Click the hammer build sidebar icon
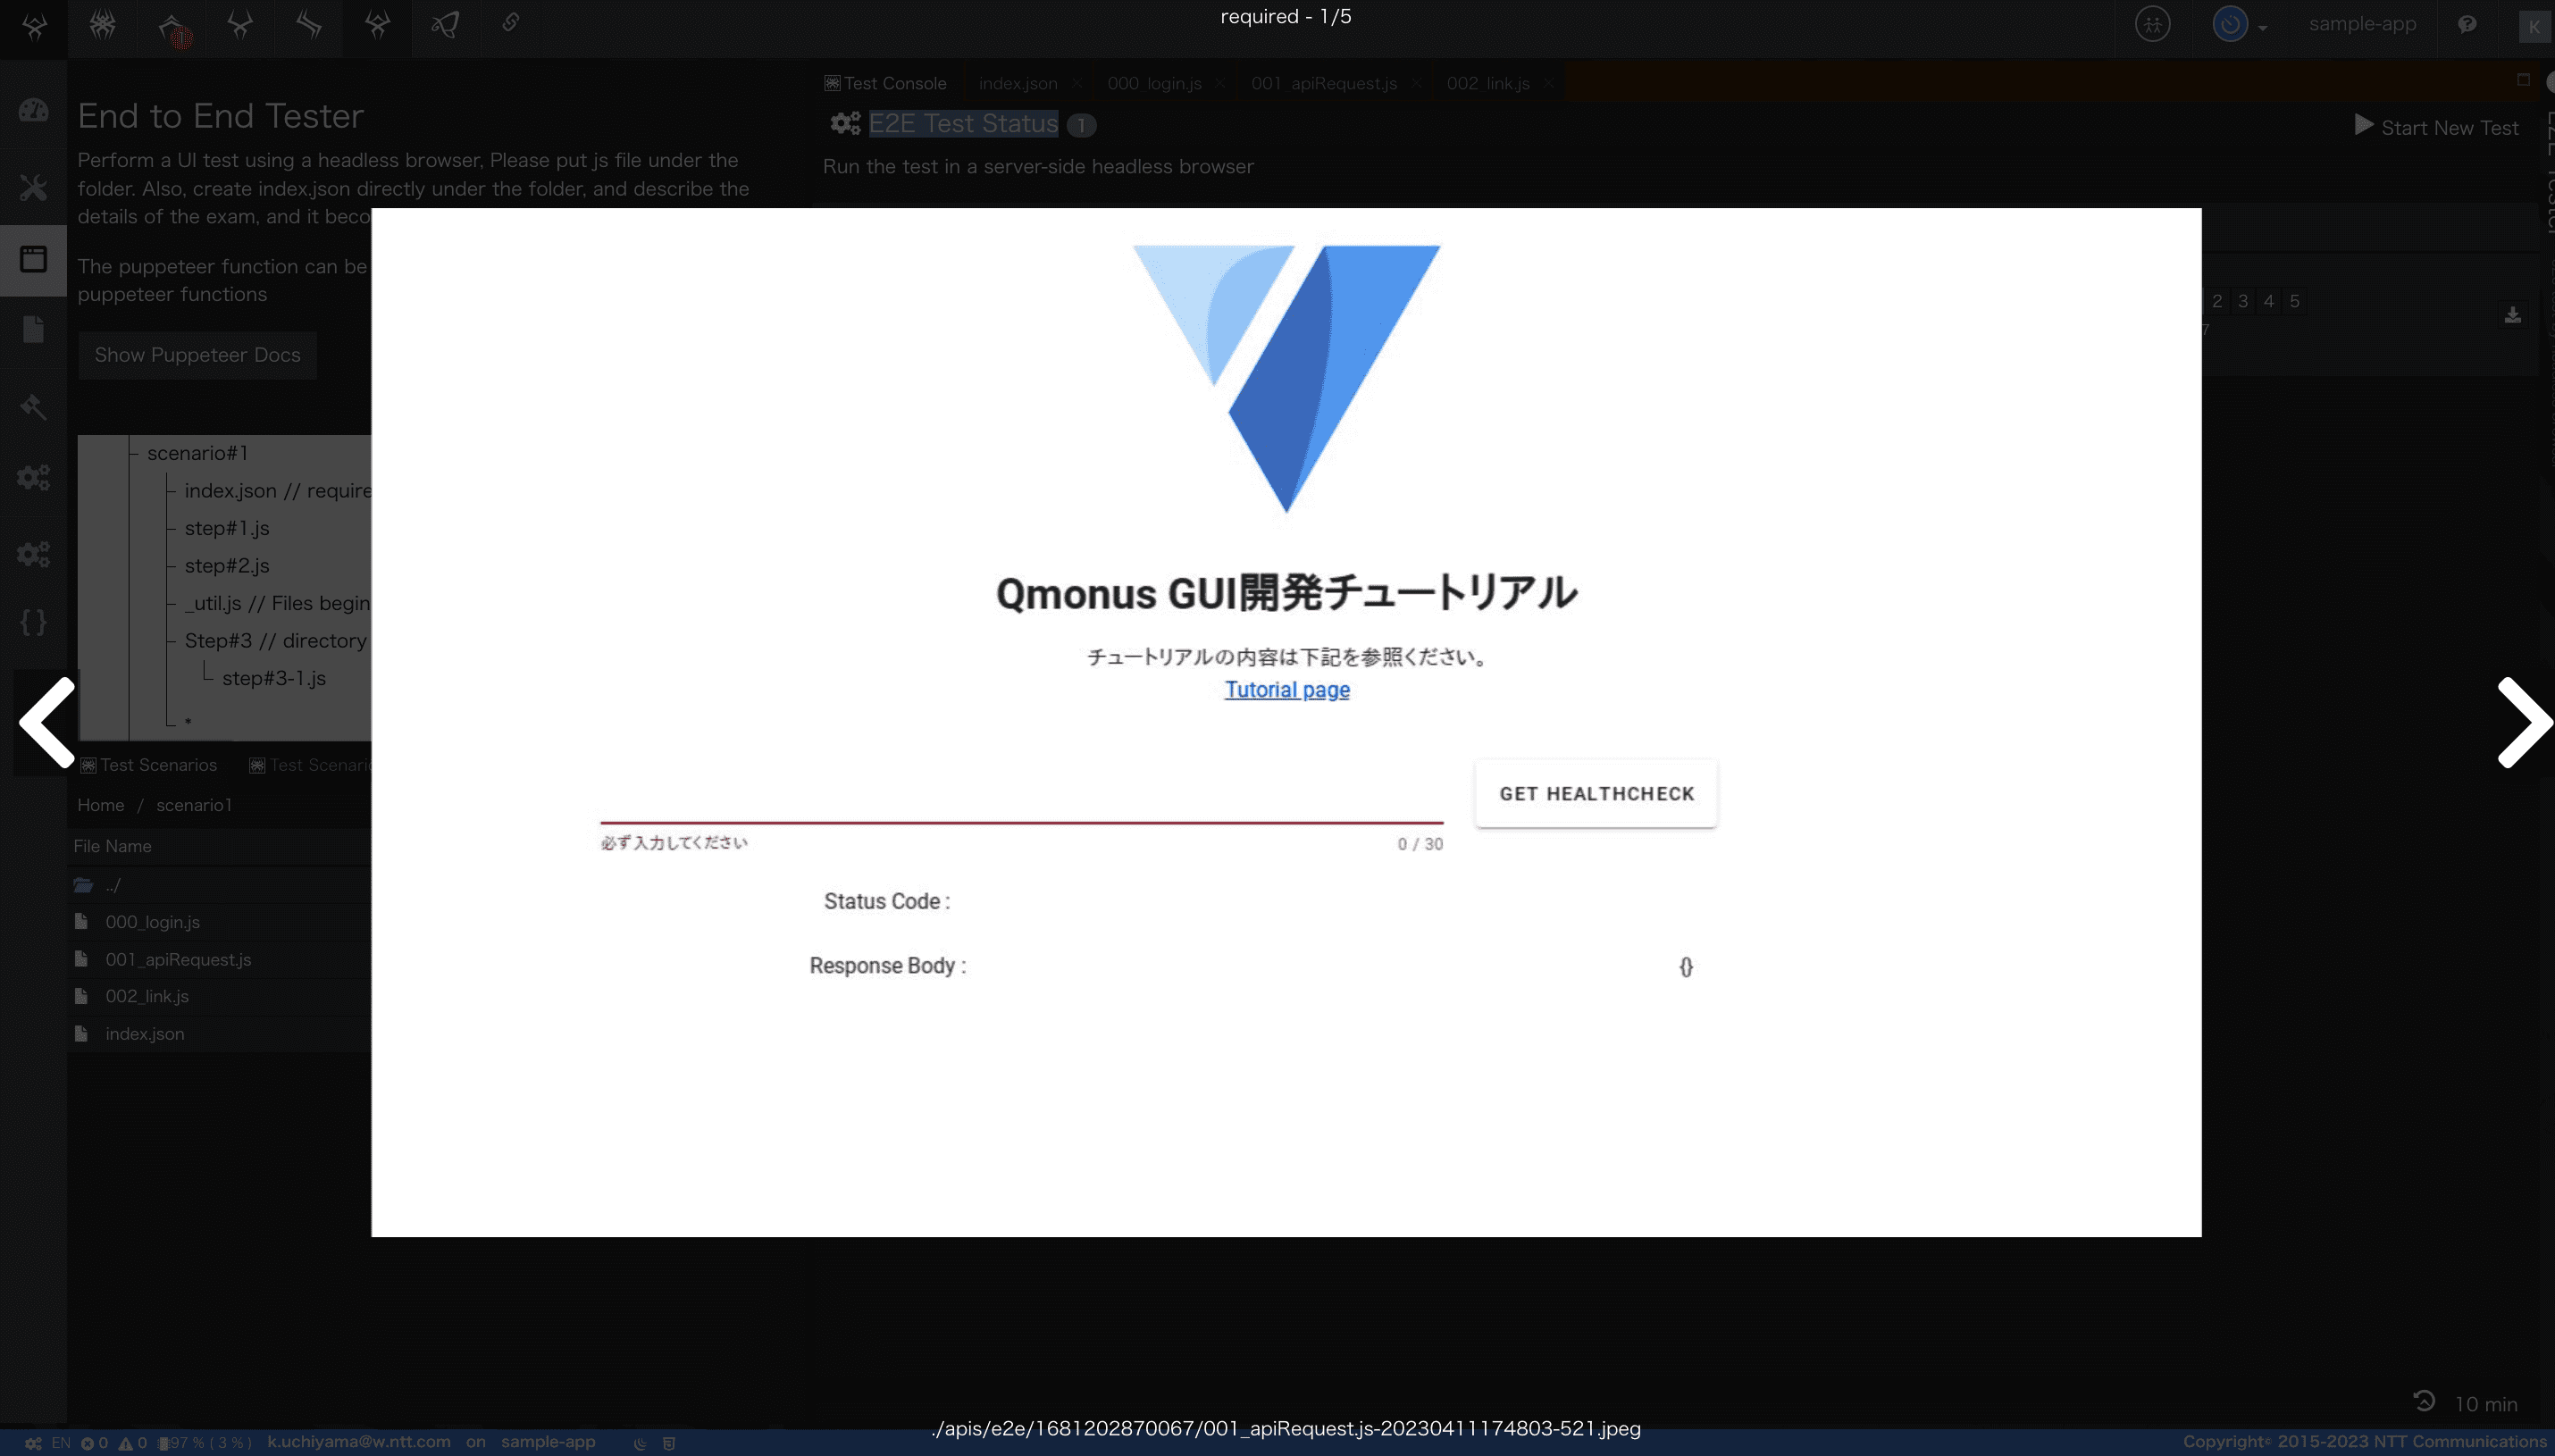The image size is (2555, 1456). coord(33,407)
